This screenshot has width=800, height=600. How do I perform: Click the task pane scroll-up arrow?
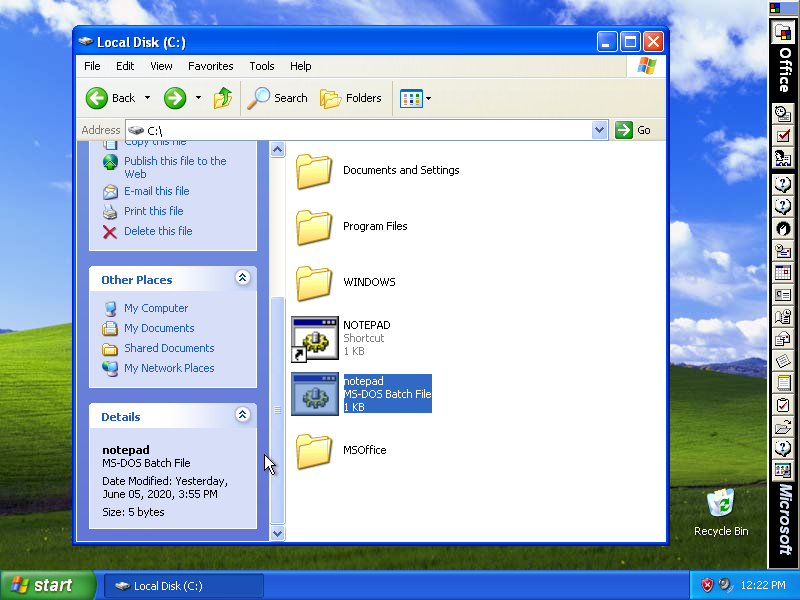click(278, 149)
